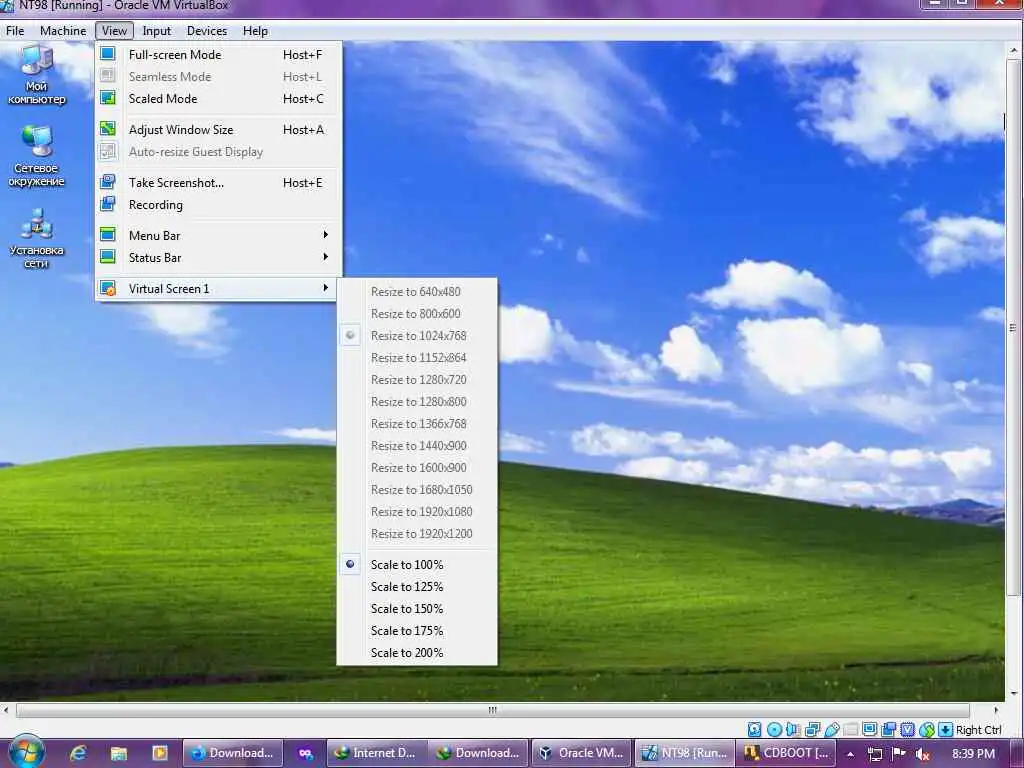This screenshot has height=768, width=1024.
Task: Choose Resize to 1920x1080 option
Action: pos(417,511)
